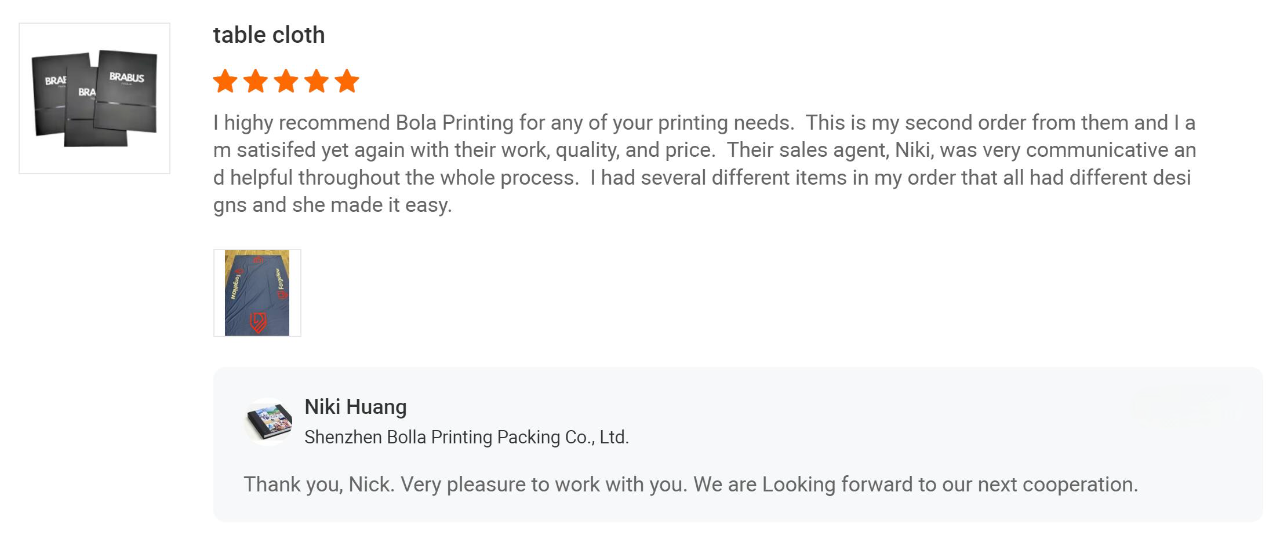Viewport: 1280px width, 536px height.
Task: Click the first orange rating star
Action: (x=225, y=81)
